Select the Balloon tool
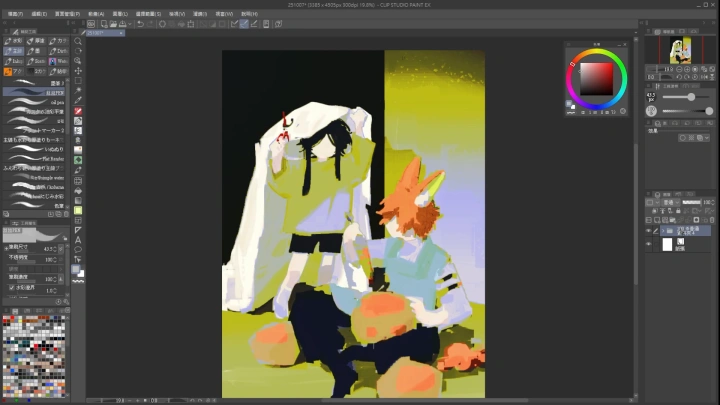The height and width of the screenshot is (405, 720). pyautogui.click(x=78, y=250)
